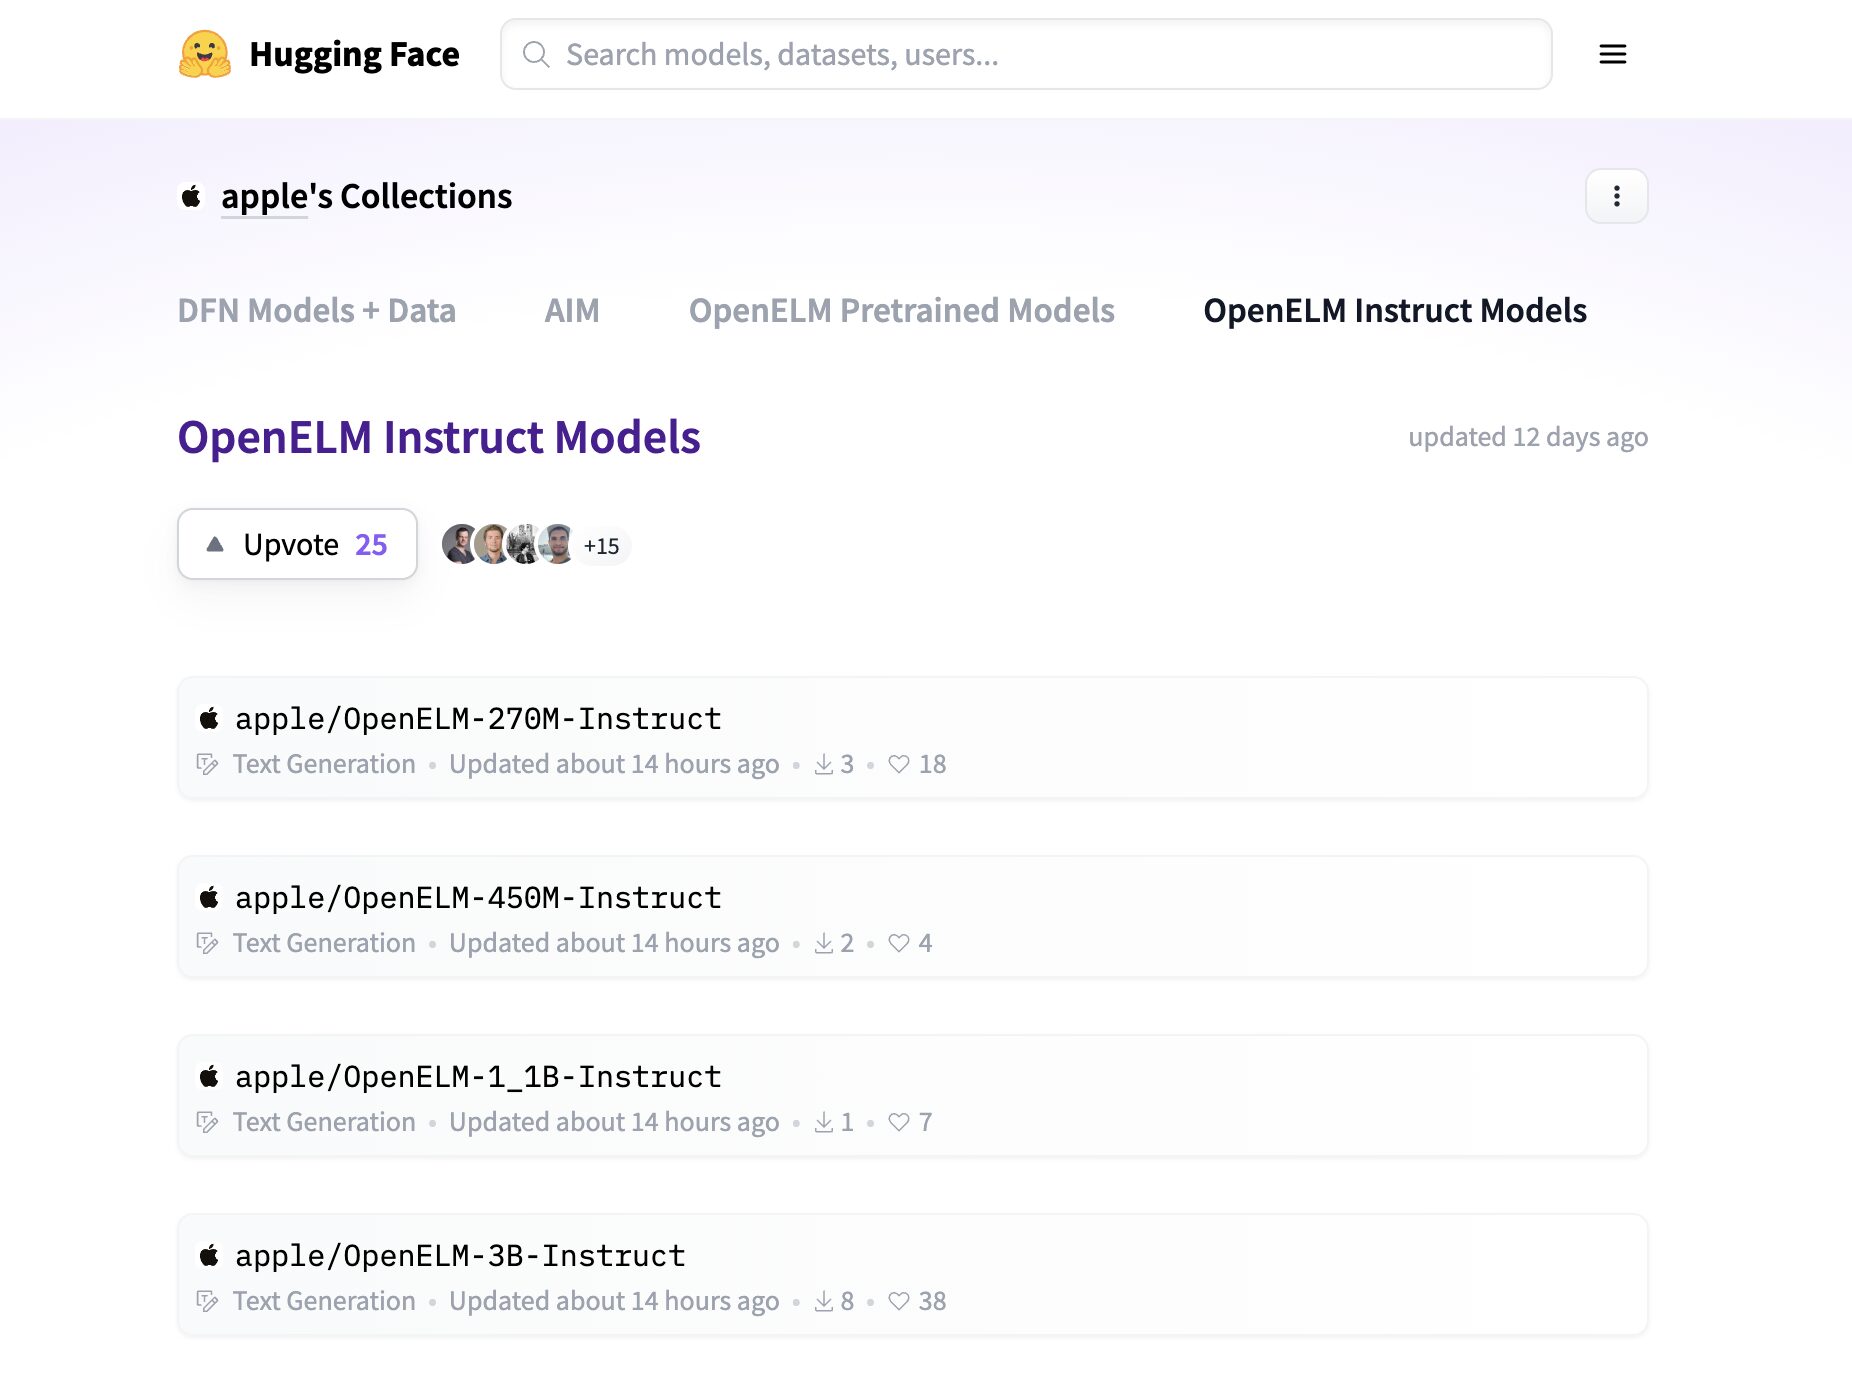Upvote the OpenELM Instruct Models collection
1852x1394 pixels.
click(x=297, y=544)
